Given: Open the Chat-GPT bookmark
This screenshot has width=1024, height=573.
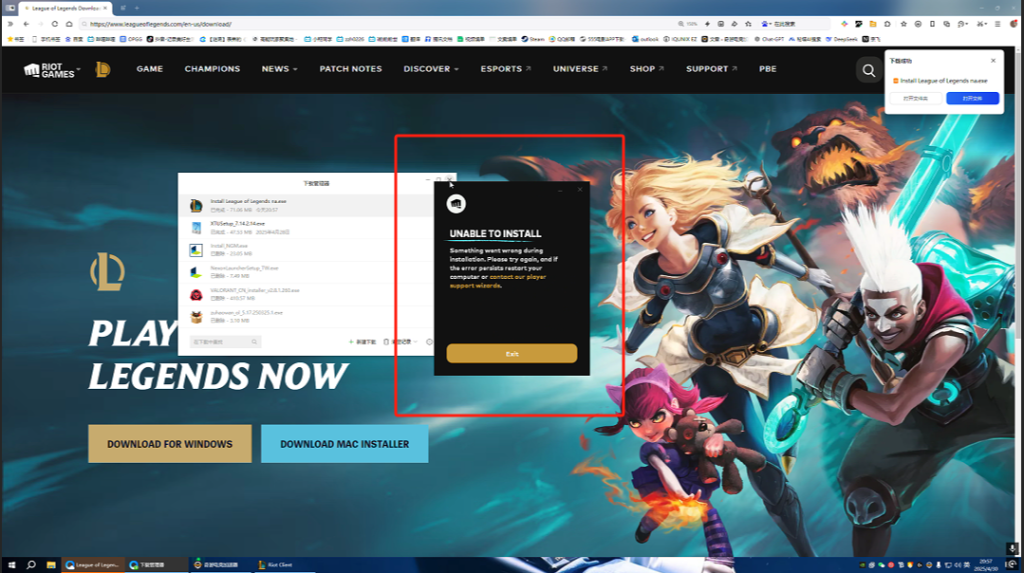Looking at the screenshot, I should click(769, 39).
